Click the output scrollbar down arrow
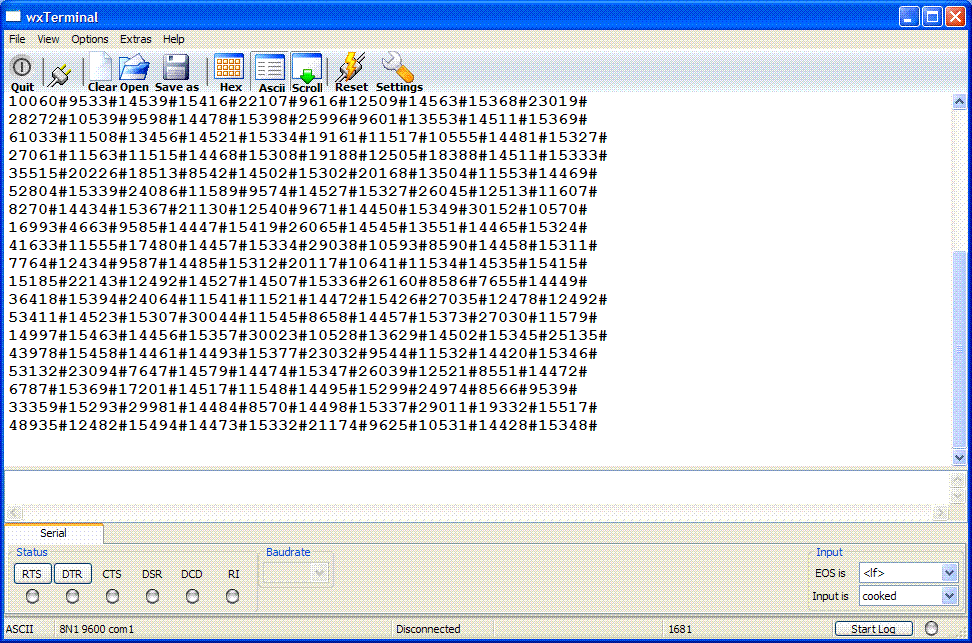 click(x=959, y=458)
